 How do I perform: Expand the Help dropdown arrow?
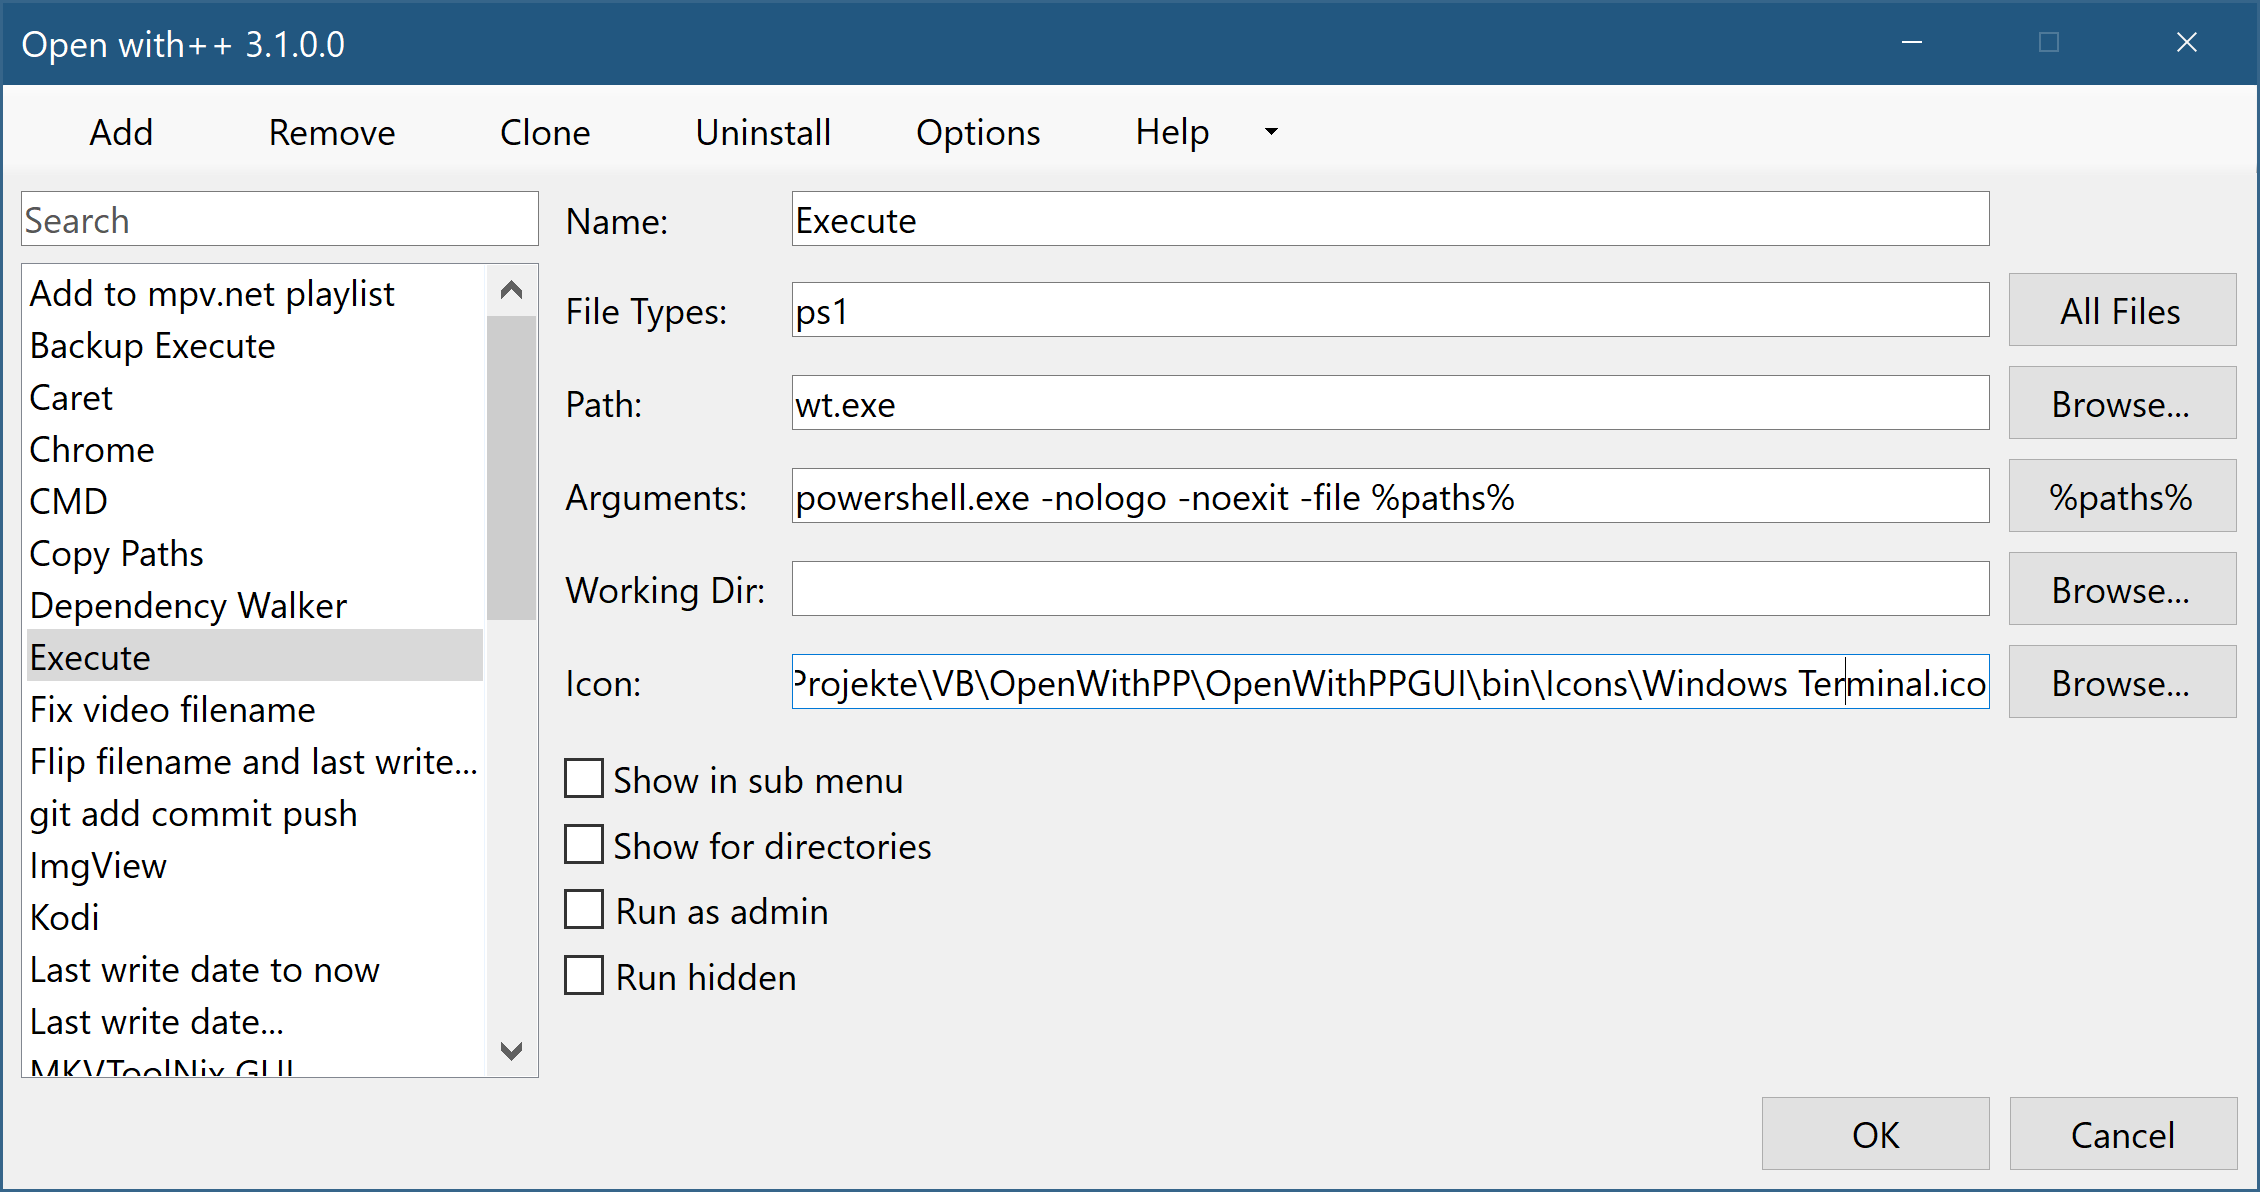[1270, 132]
